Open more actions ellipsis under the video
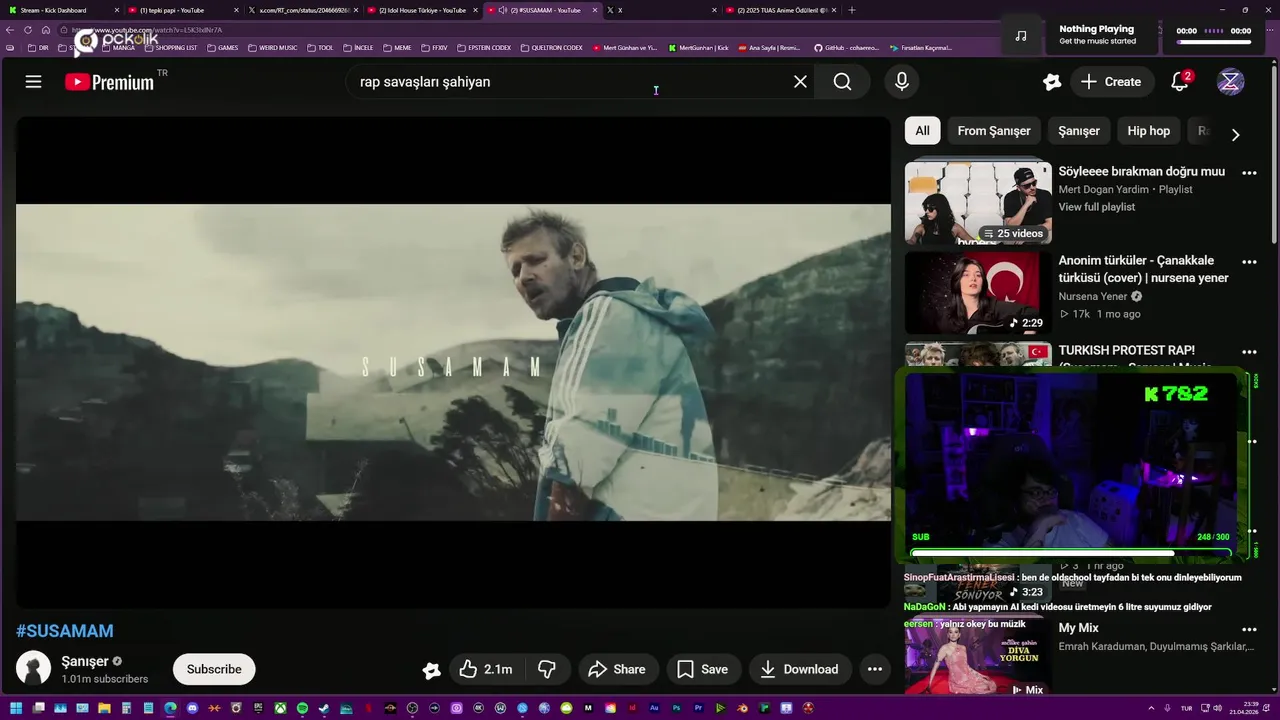Viewport: 1280px width, 720px height. (875, 669)
